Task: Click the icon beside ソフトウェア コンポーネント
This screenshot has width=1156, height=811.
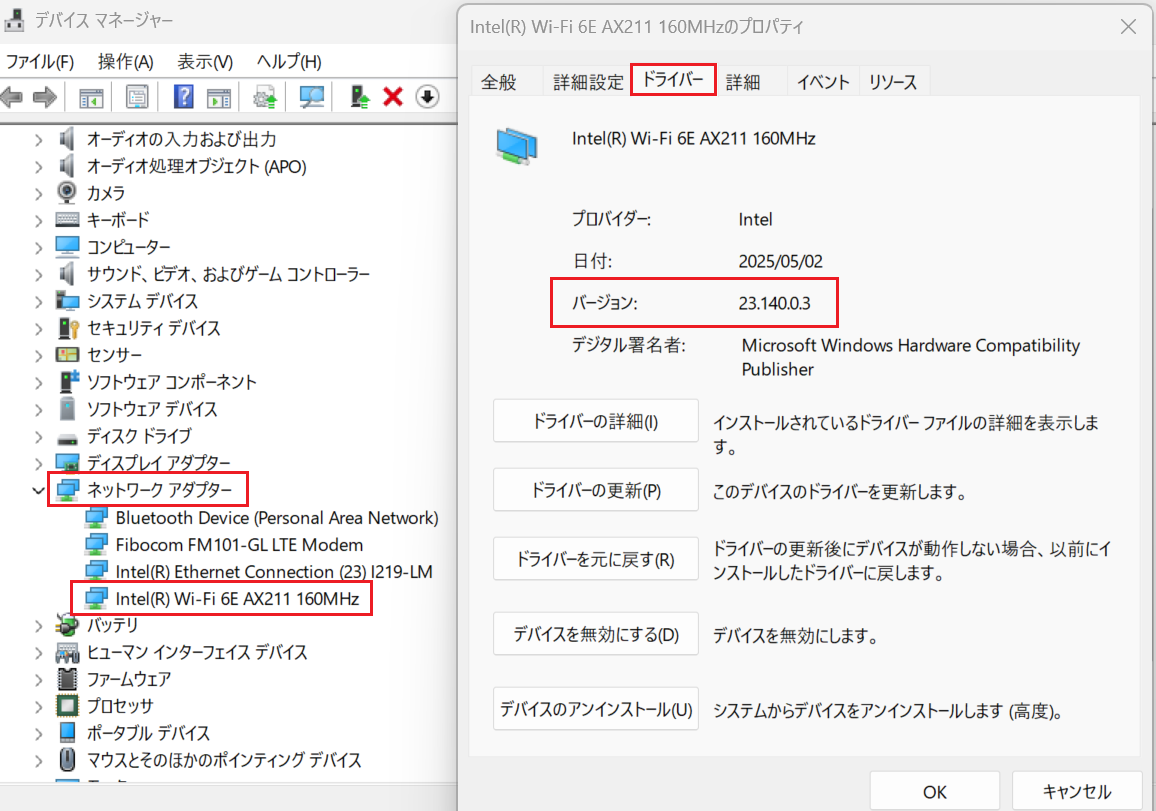Action: (69, 381)
